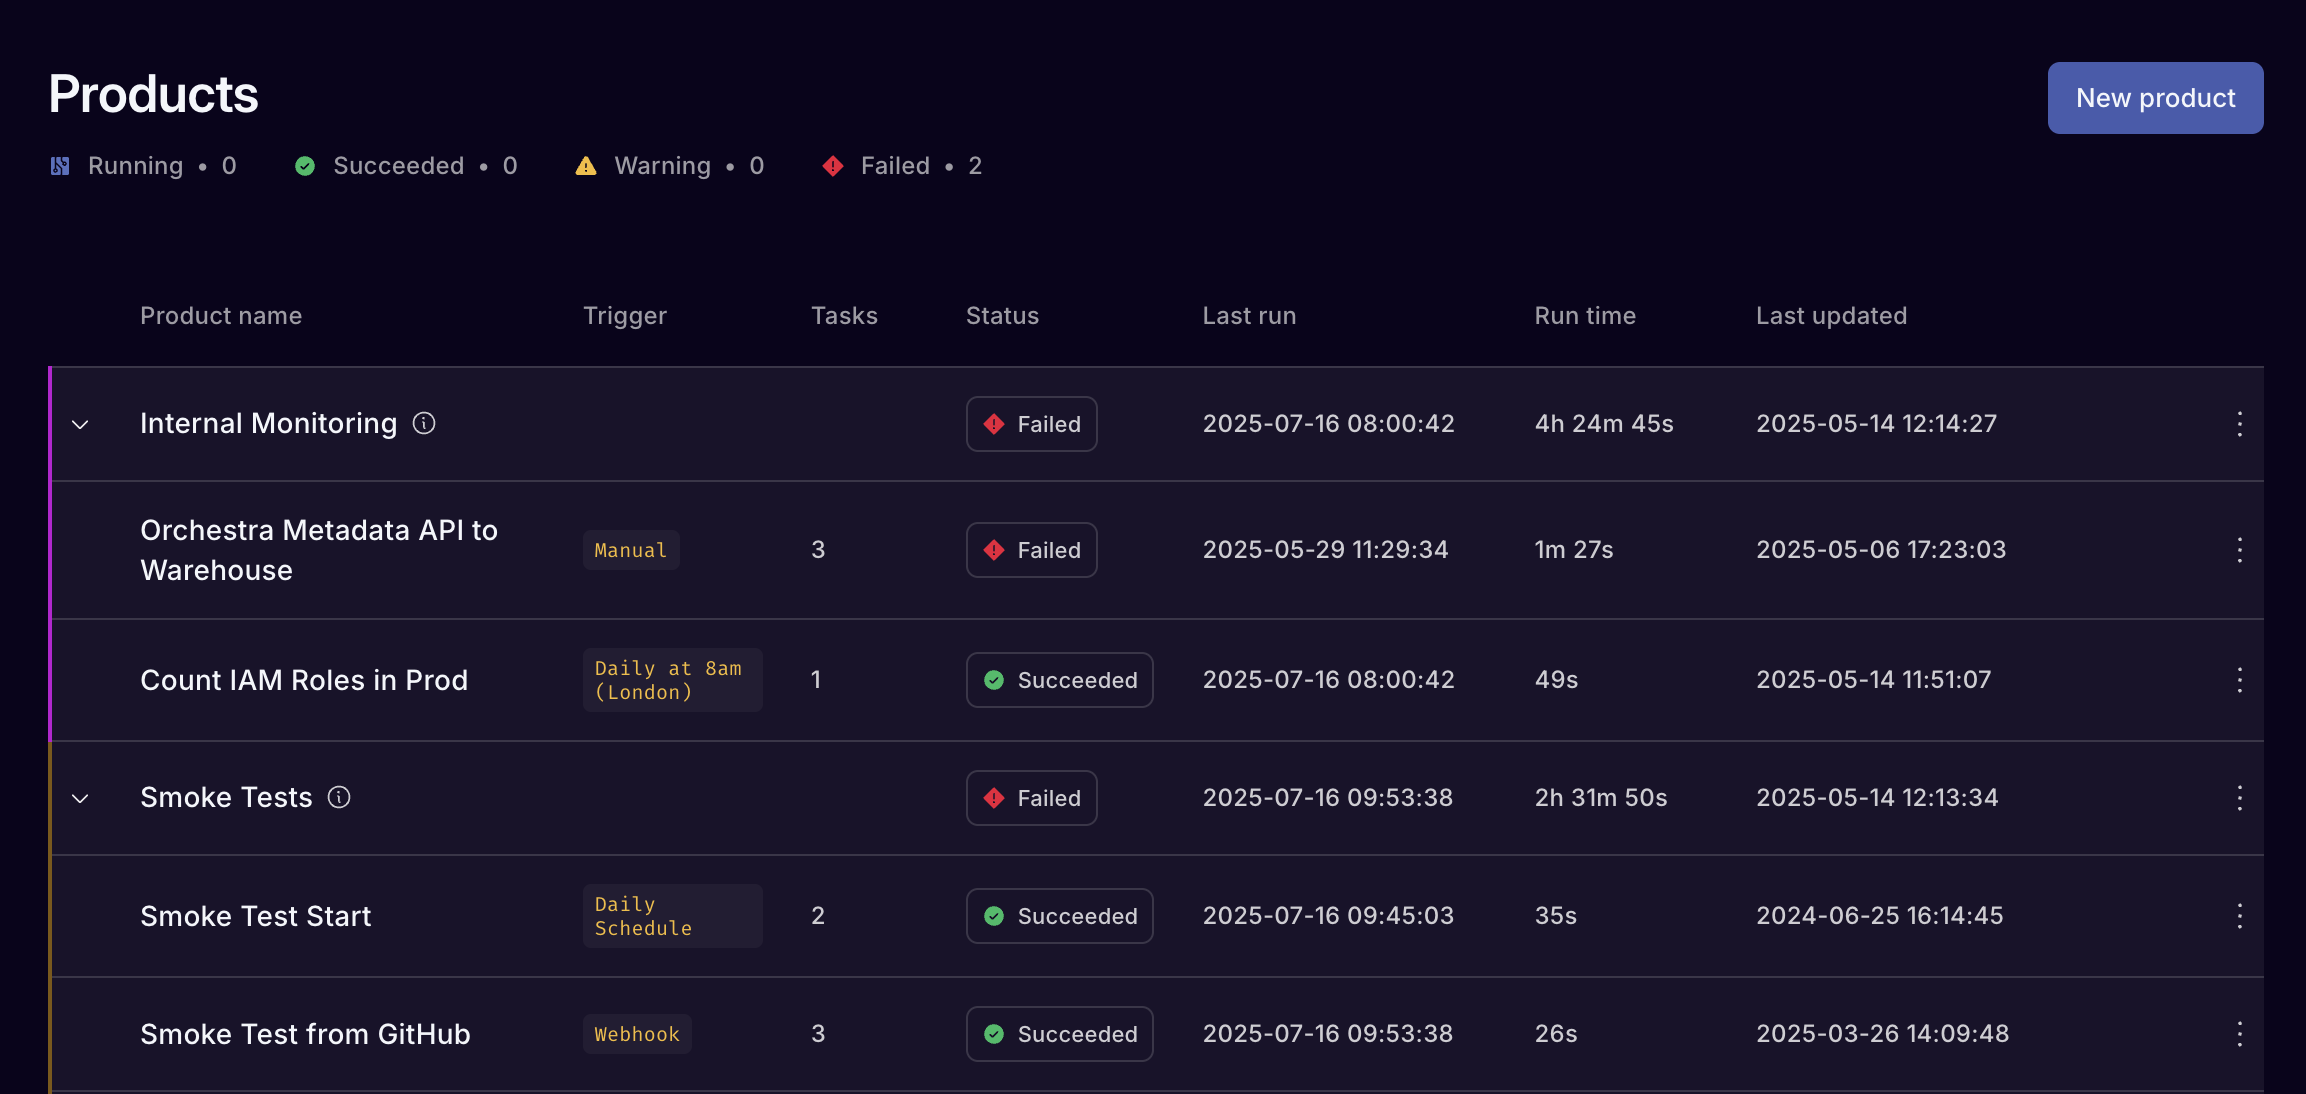Click info icon beside Smoke Tests
2306x1094 pixels.
339,797
